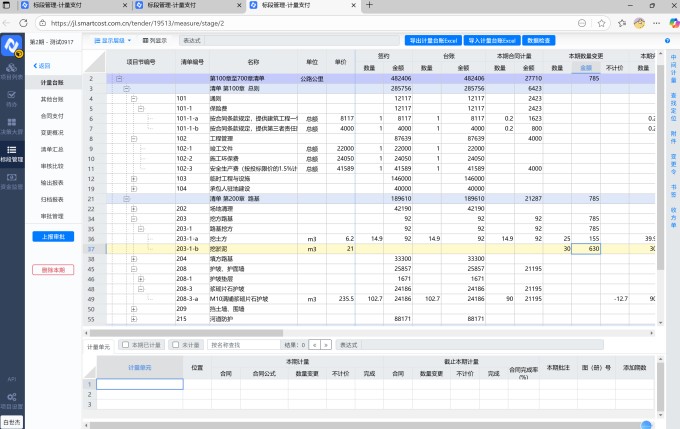Image resolution: width=680 pixels, height=429 pixels.
Task: Open the 显示层级 dropdown
Action: click(x=114, y=40)
